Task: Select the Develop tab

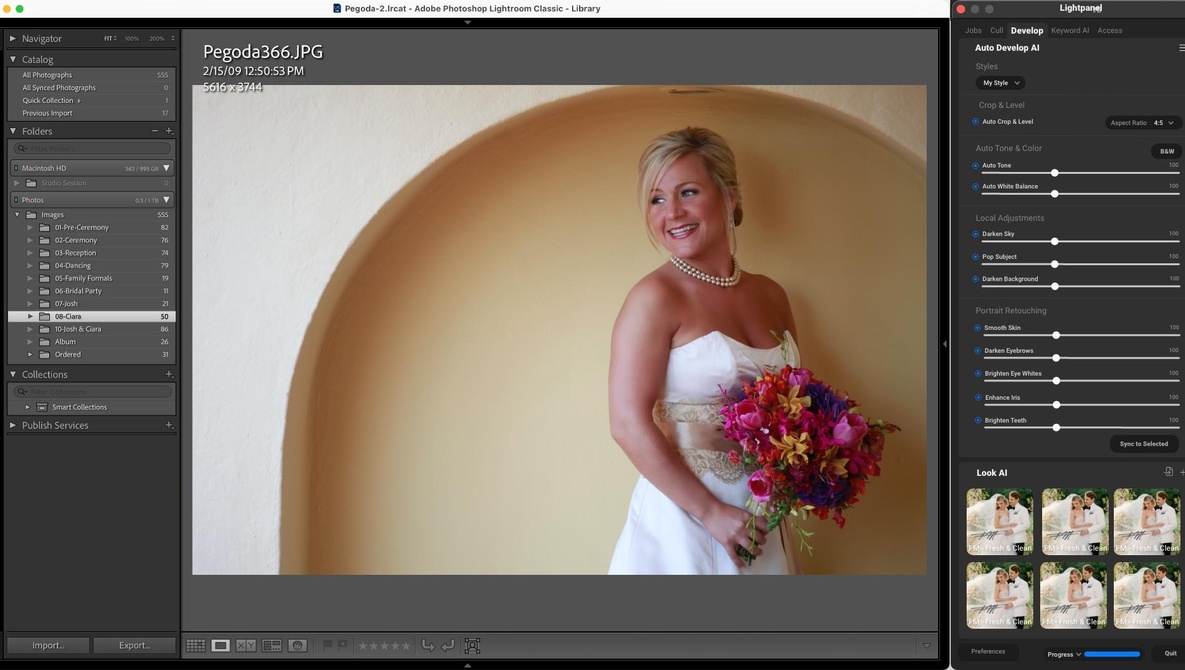Action: (x=1027, y=30)
